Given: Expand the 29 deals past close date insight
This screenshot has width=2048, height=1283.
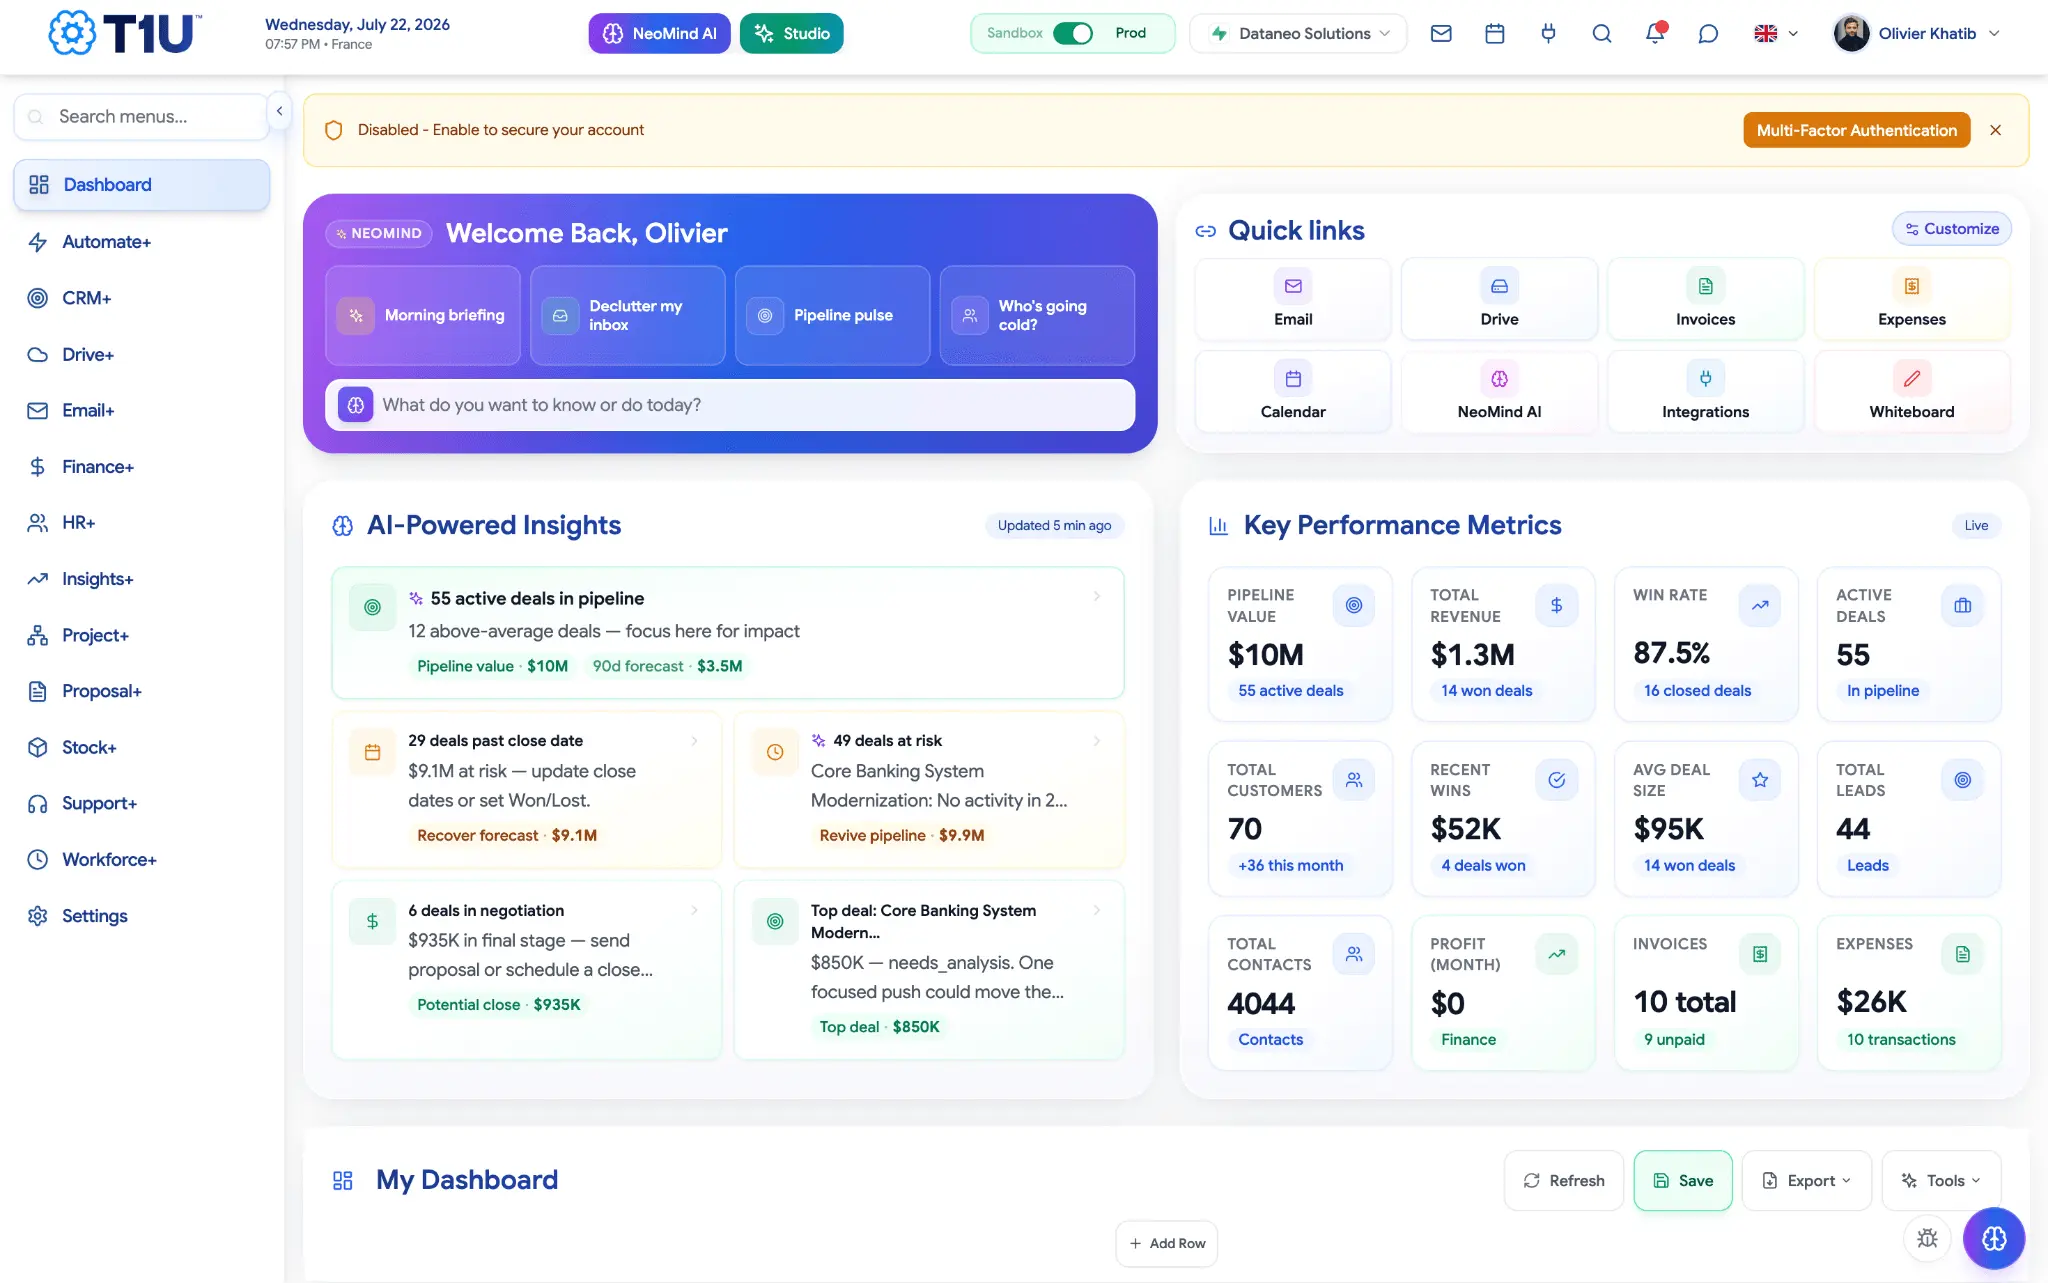Looking at the screenshot, I should click(x=527, y=789).
